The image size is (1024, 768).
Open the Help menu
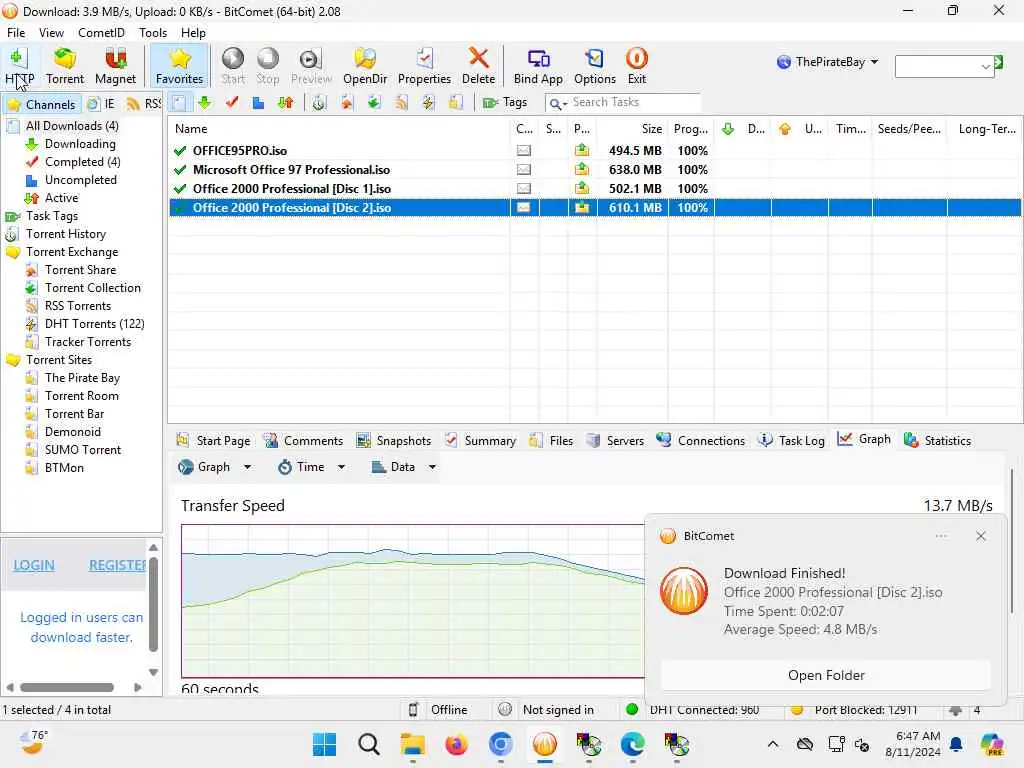tap(193, 33)
